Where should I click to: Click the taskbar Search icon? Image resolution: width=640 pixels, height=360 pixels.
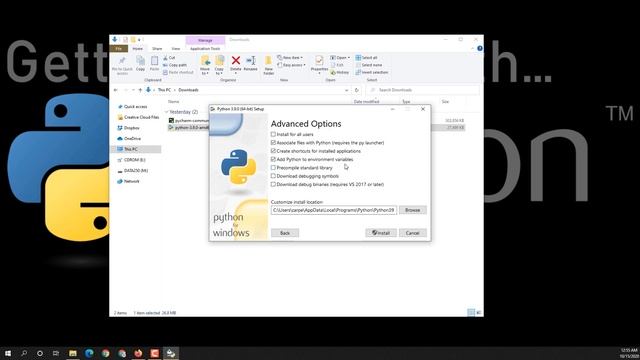tap(24, 353)
